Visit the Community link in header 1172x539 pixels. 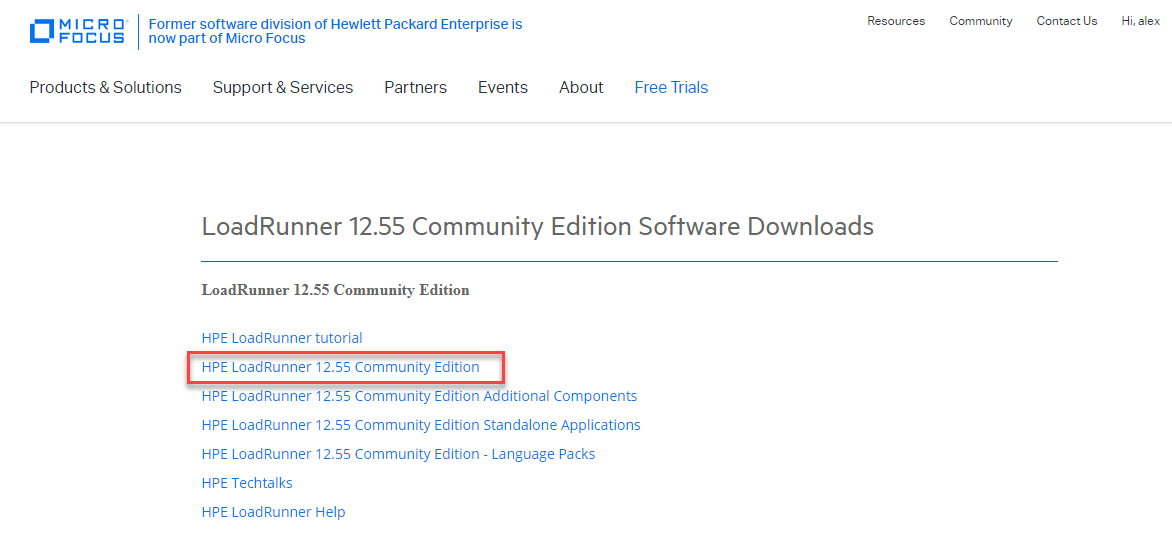(980, 21)
